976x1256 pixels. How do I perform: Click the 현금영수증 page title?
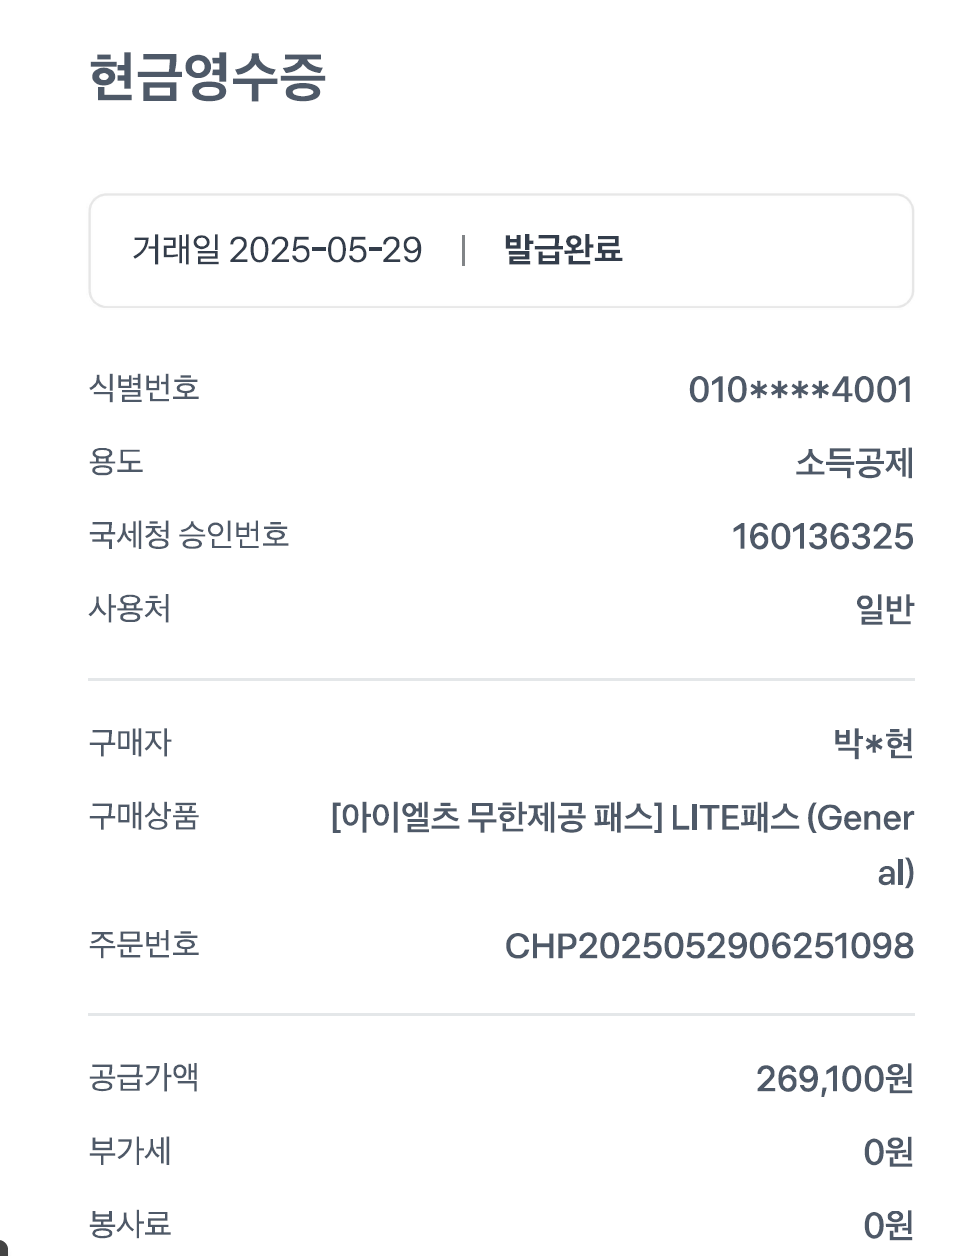click(207, 77)
